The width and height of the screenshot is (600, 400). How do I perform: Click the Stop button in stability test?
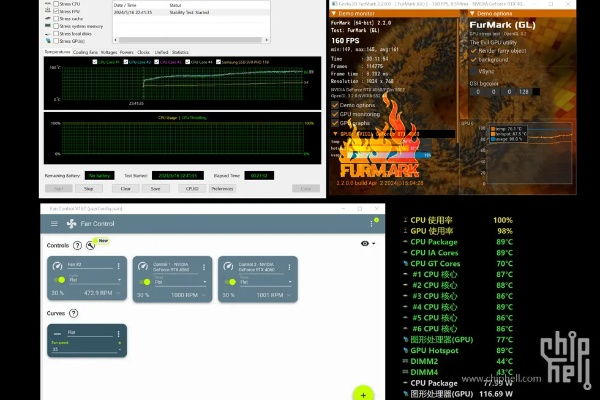(x=88, y=188)
